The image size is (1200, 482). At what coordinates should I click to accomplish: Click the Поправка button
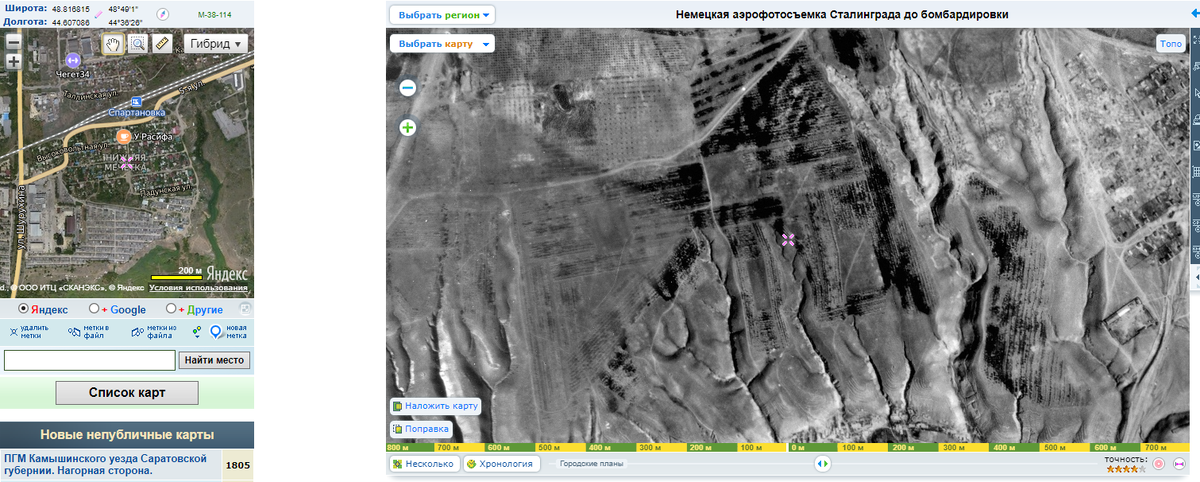coord(420,429)
